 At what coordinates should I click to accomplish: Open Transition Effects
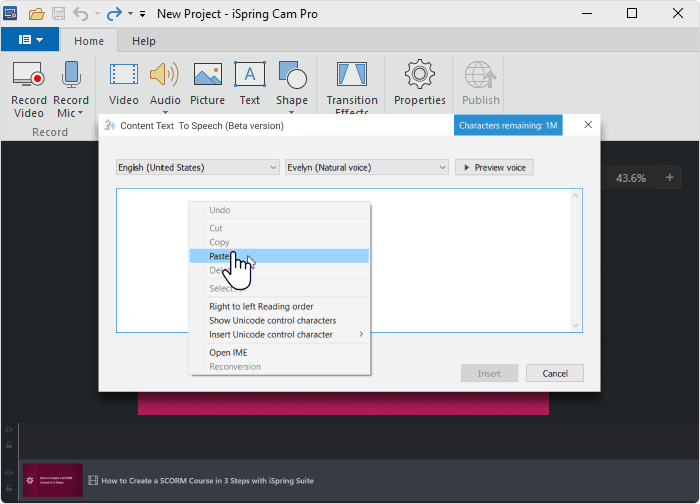pyautogui.click(x=352, y=87)
